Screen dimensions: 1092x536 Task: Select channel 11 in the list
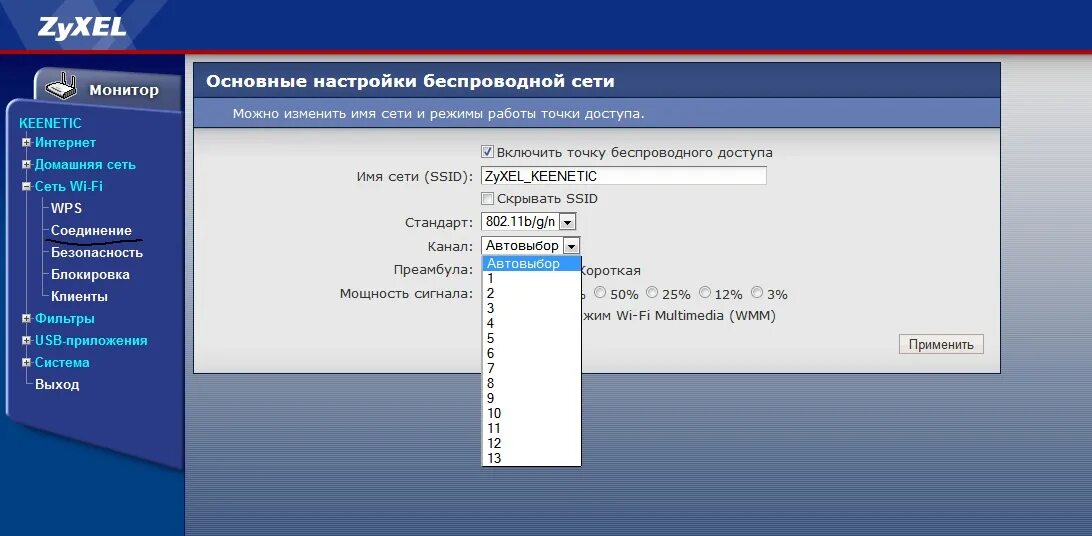[x=531, y=428]
